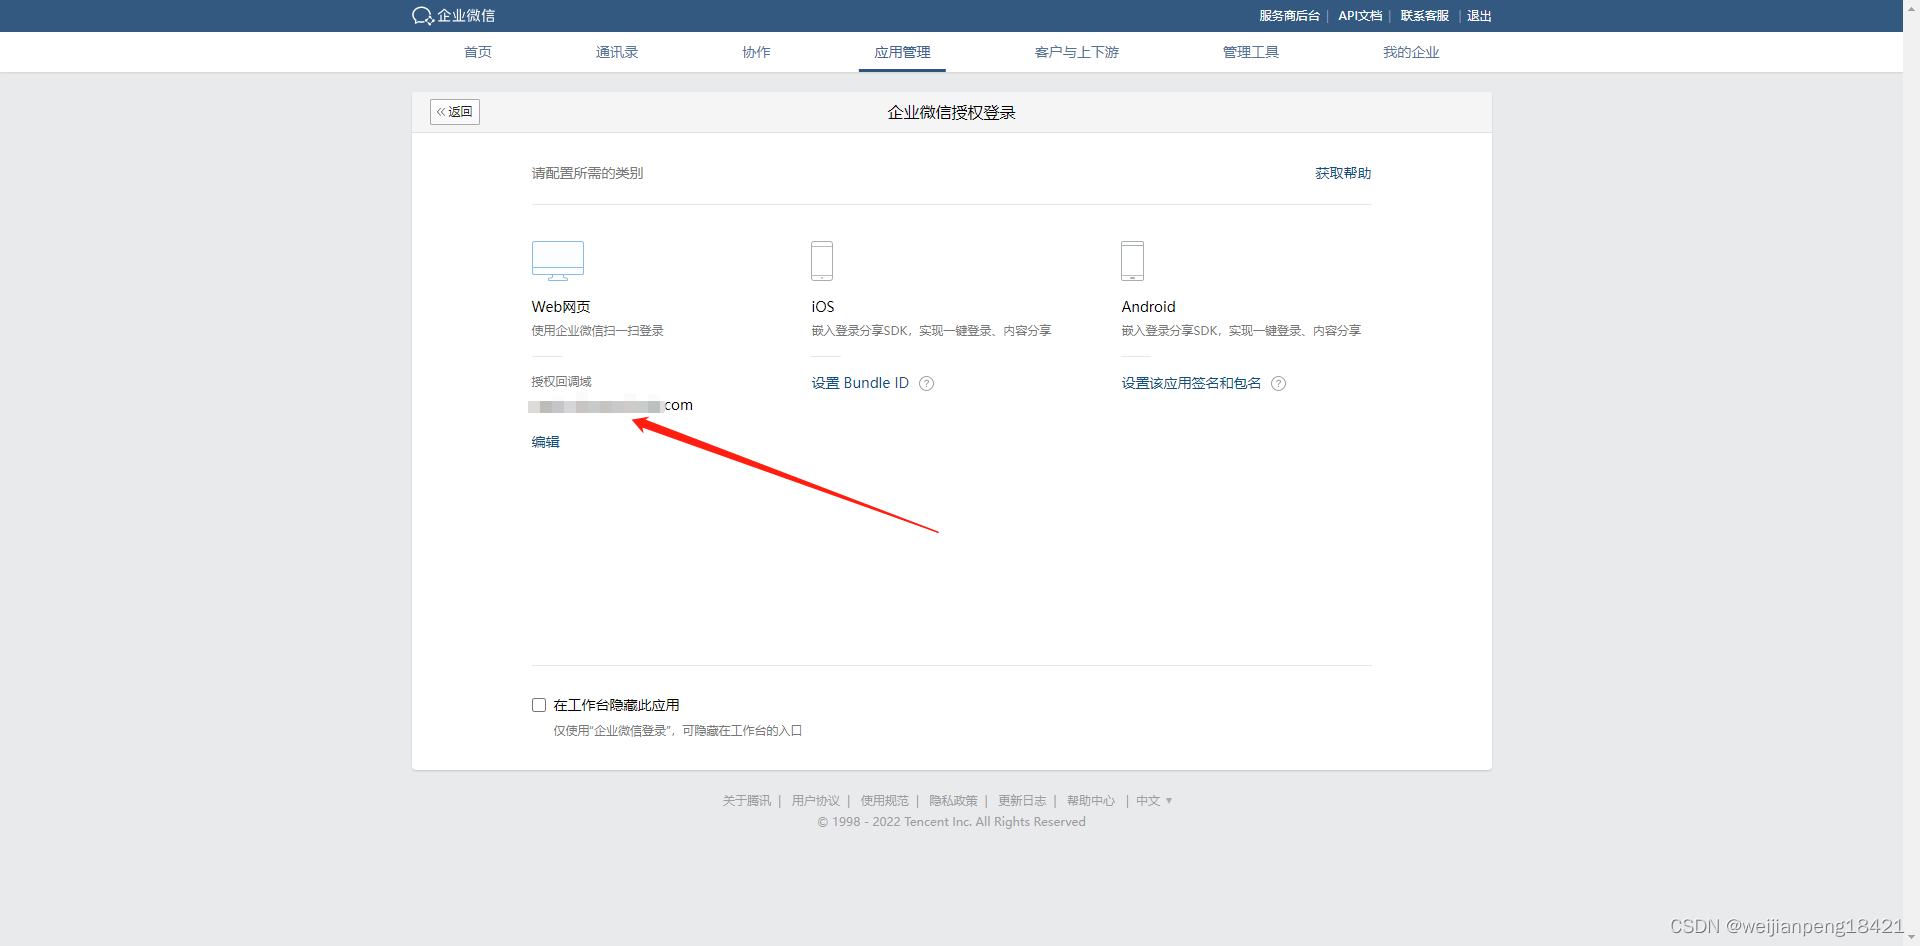
Task: Open 客户与上下游 tab
Action: pyautogui.click(x=1077, y=52)
